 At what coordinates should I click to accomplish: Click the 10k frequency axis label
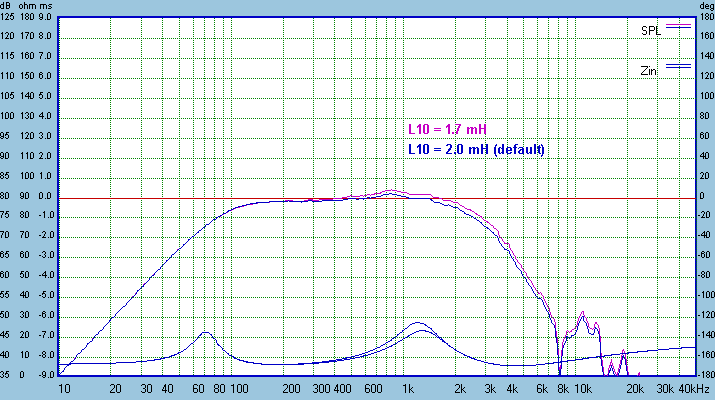tap(579, 388)
